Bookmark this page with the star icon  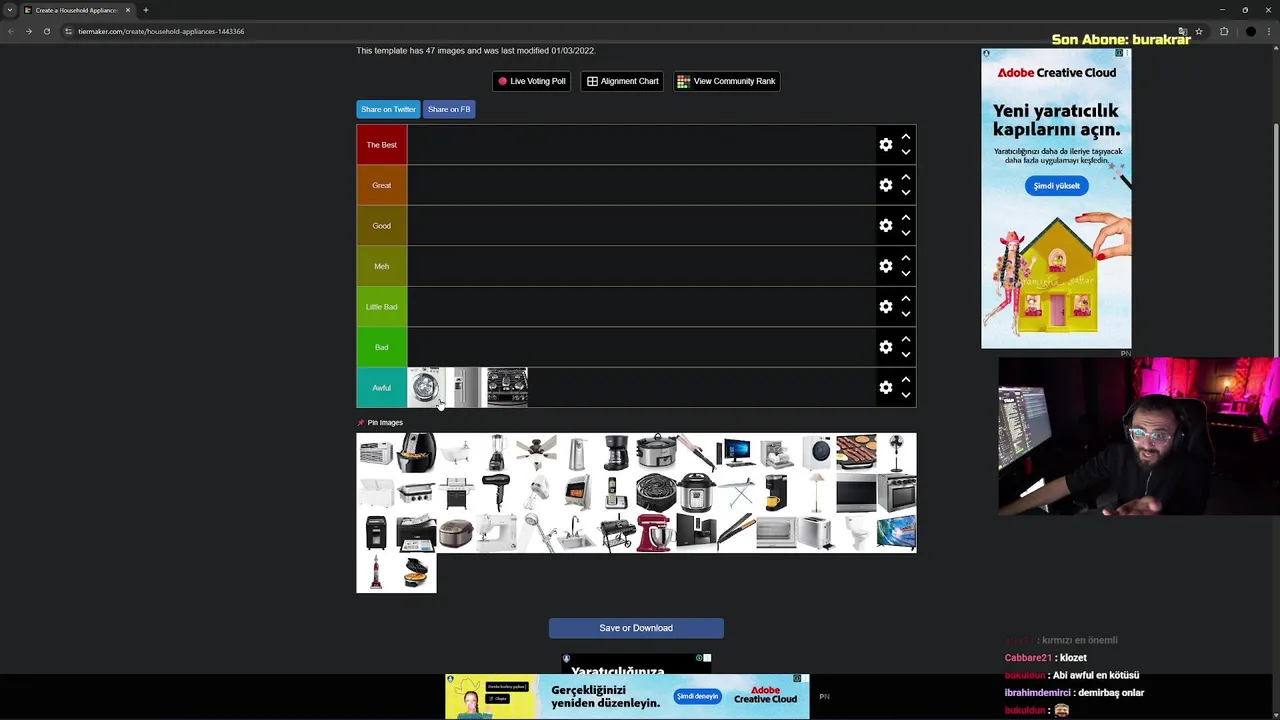pos(1199,31)
